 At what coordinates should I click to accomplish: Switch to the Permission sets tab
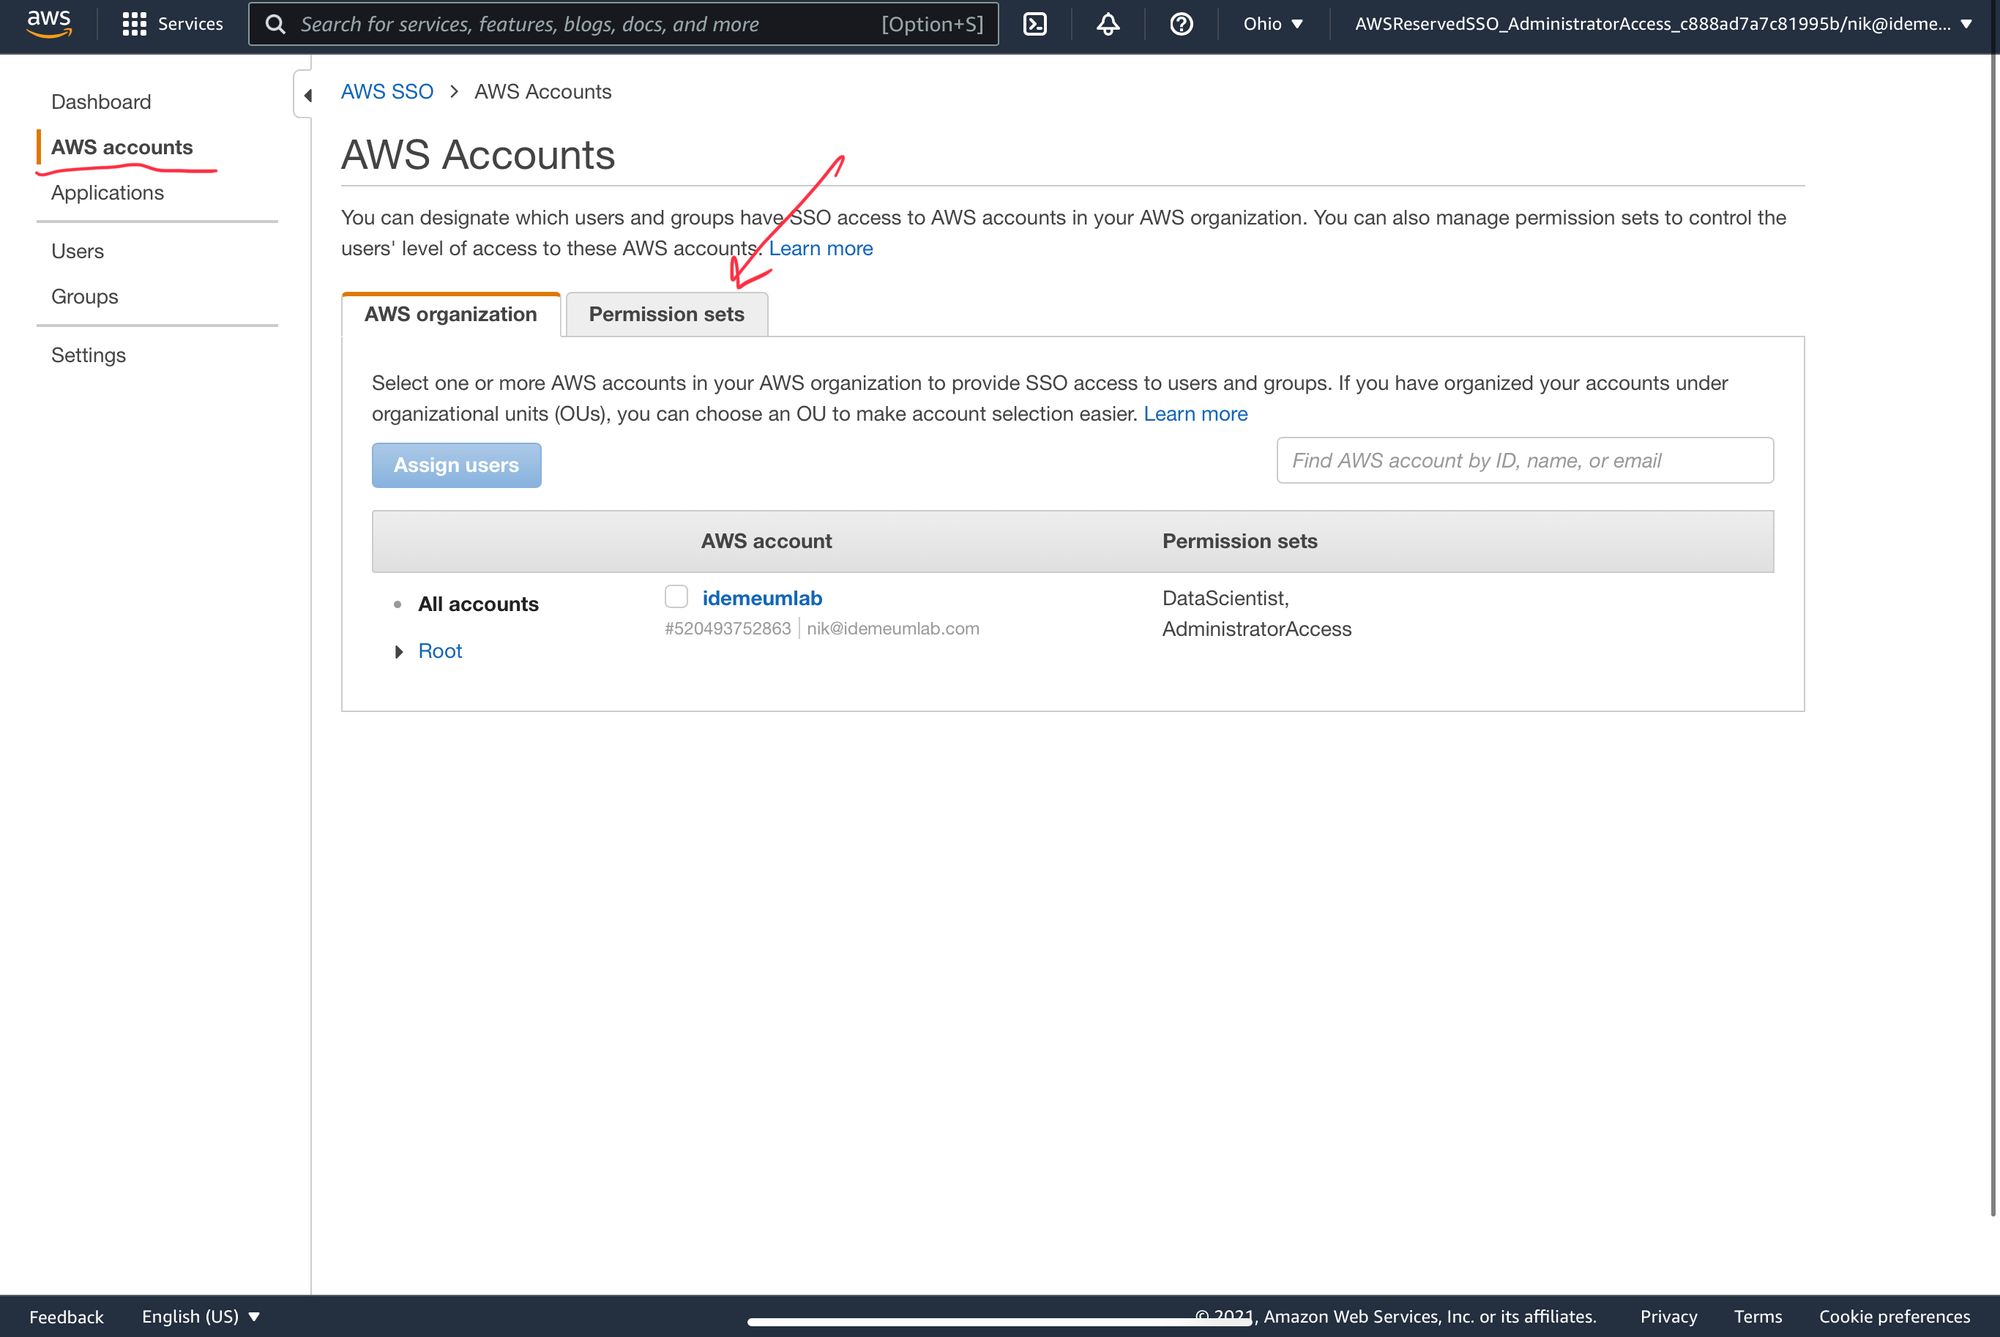667,314
